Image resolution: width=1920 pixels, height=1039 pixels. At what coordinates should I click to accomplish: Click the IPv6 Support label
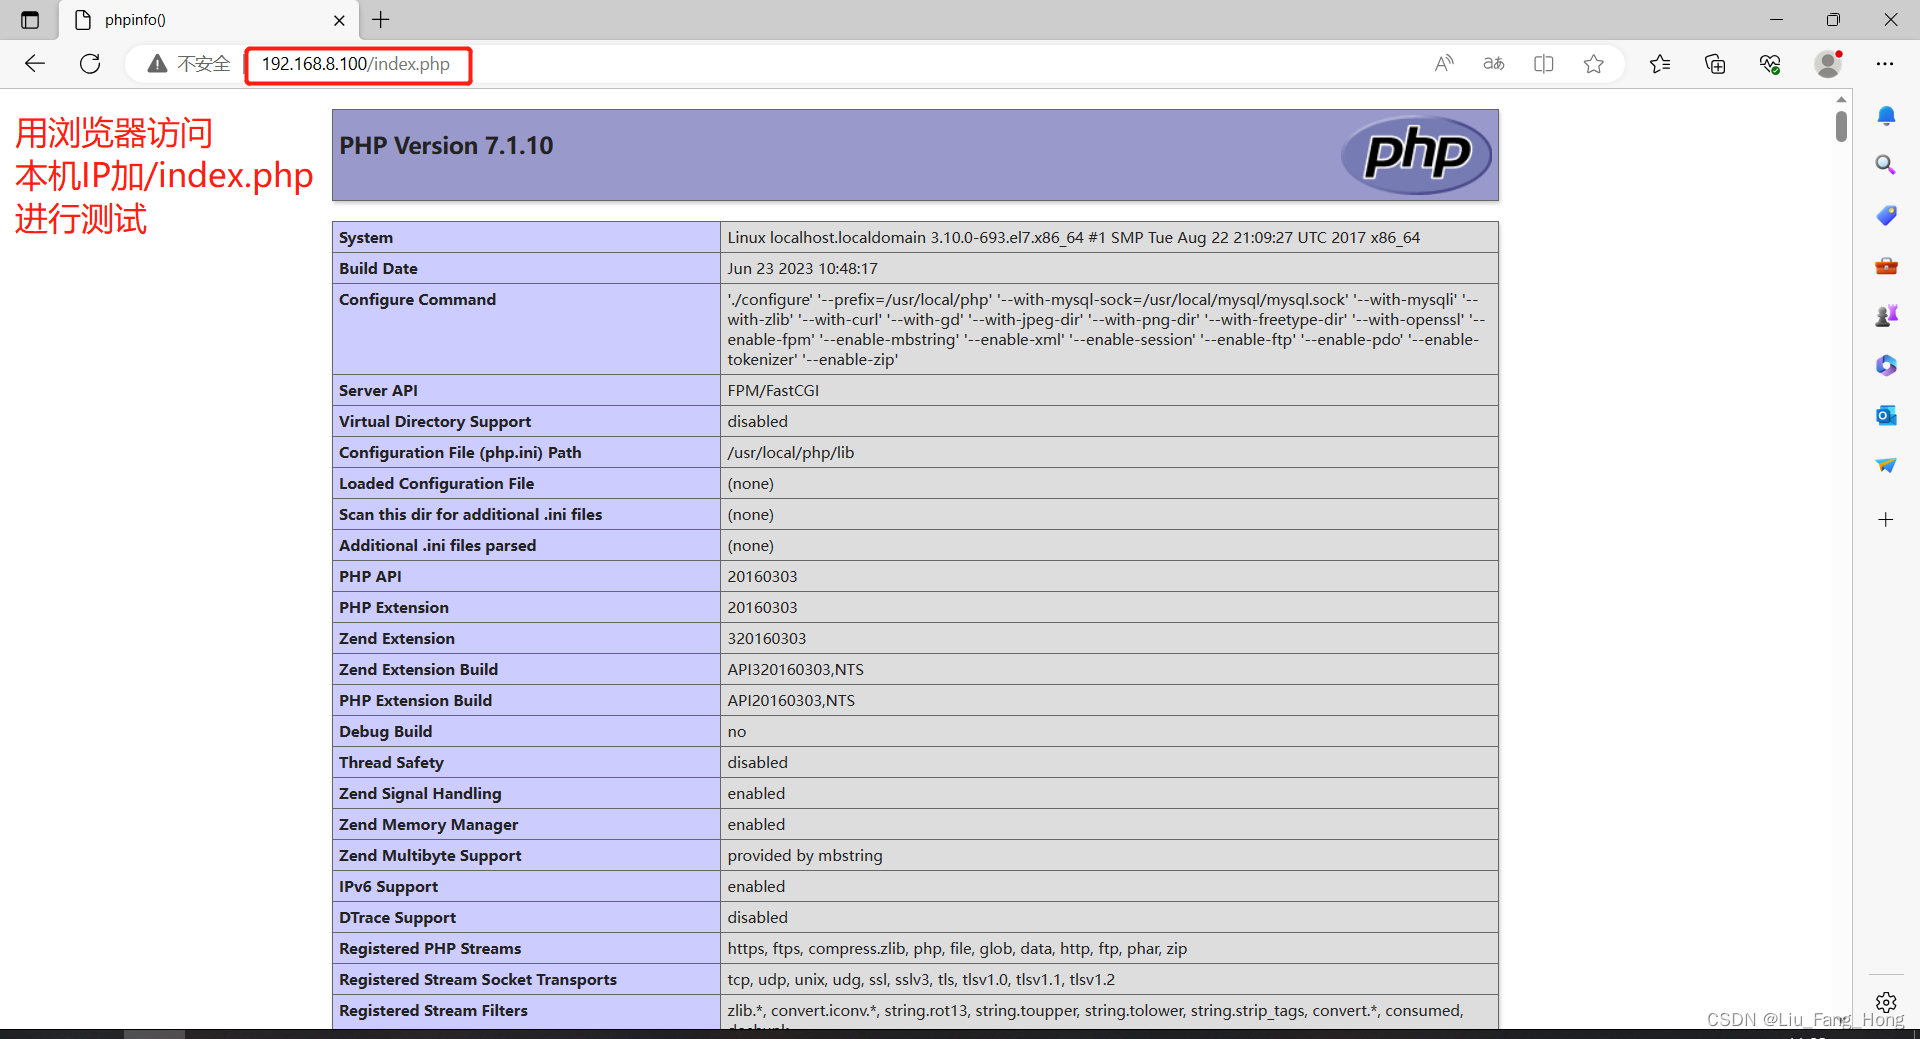pos(388,887)
